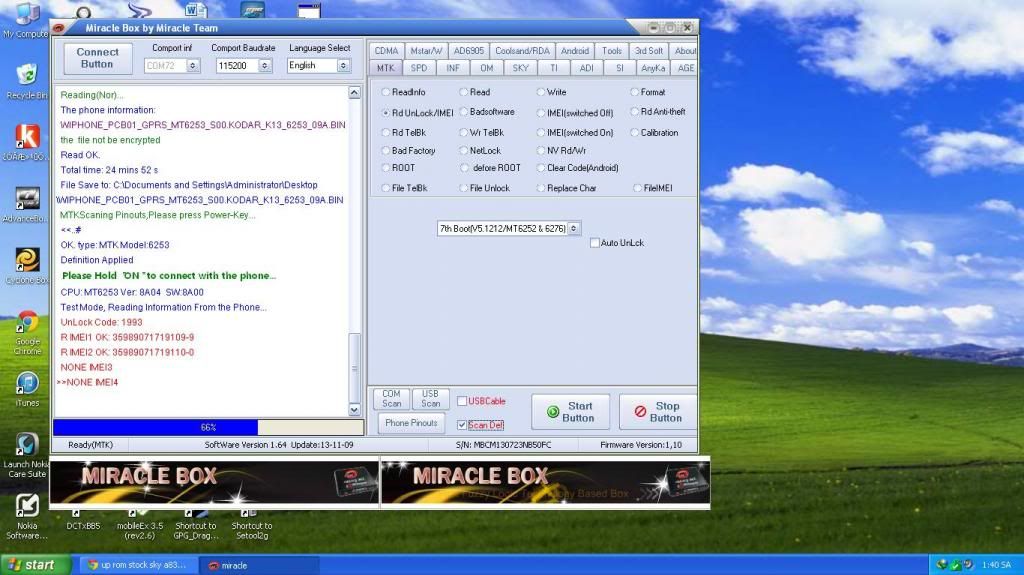The width and height of the screenshot is (1024, 575).
Task: Open Comport inf dropdown
Action: [x=193, y=65]
